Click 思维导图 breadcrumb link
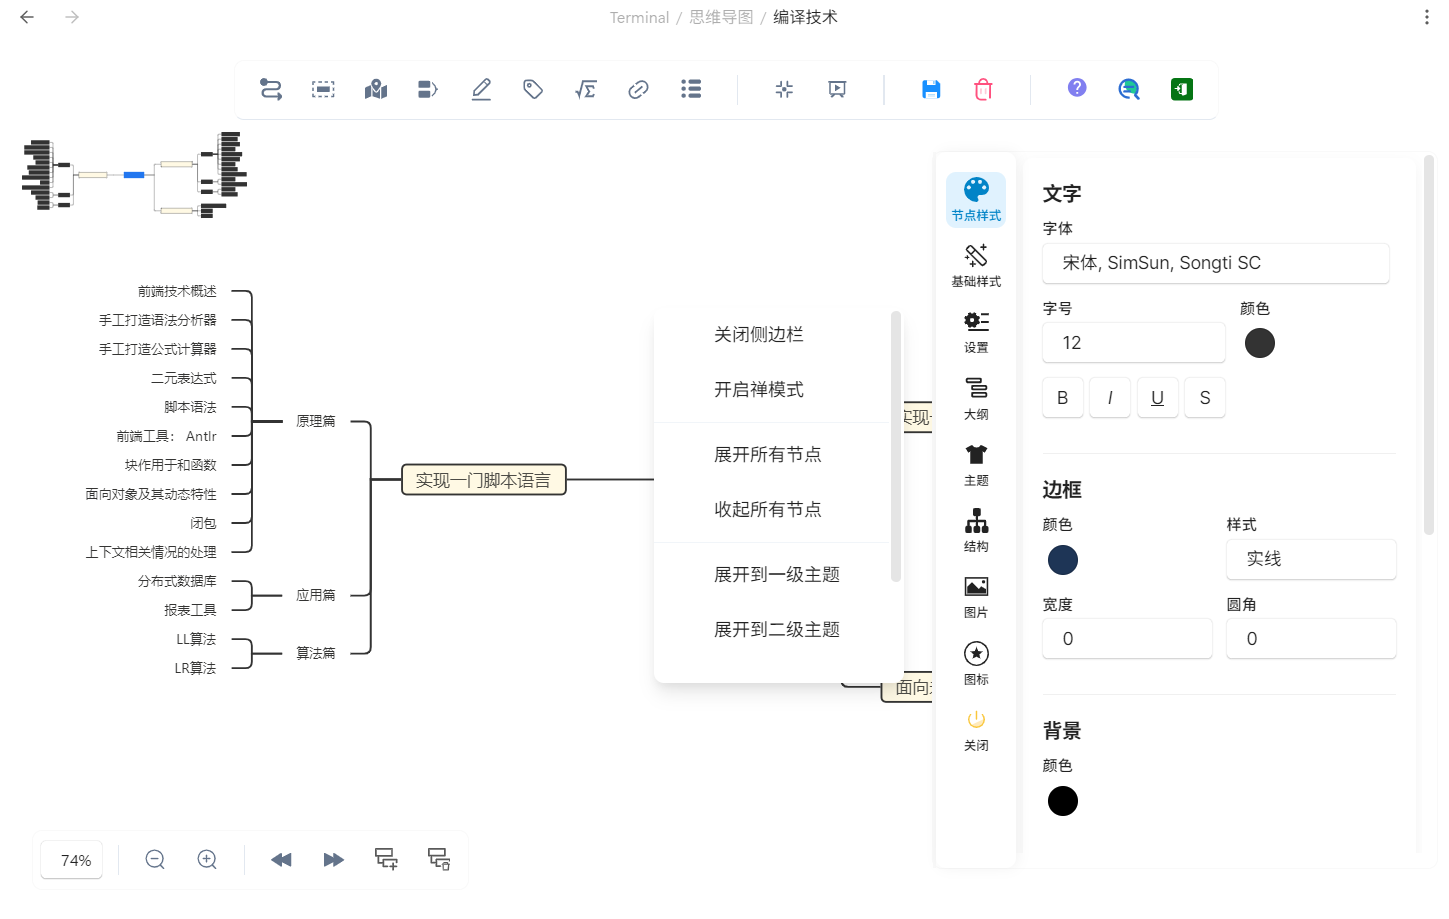 [721, 17]
